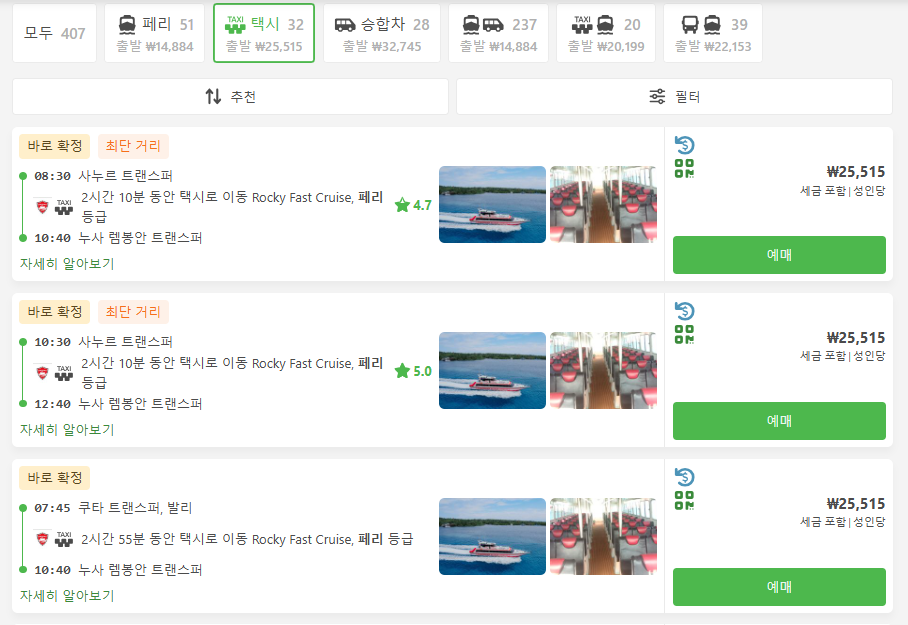View the boat photo in first result
The width and height of the screenshot is (908, 625).
[492, 204]
